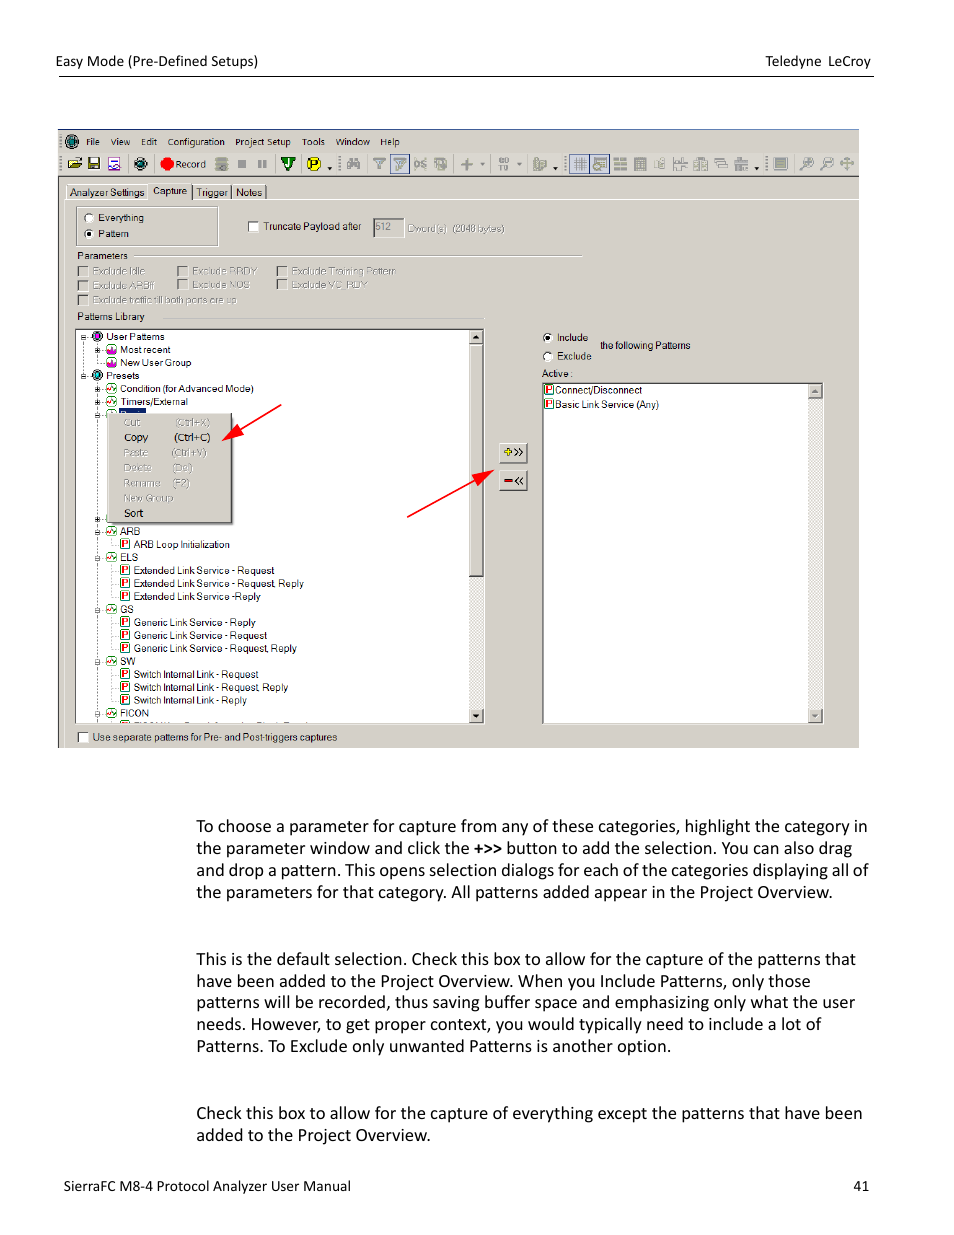
Task: Click Patterns Library scrollbar up arrow
Action: pos(476,337)
